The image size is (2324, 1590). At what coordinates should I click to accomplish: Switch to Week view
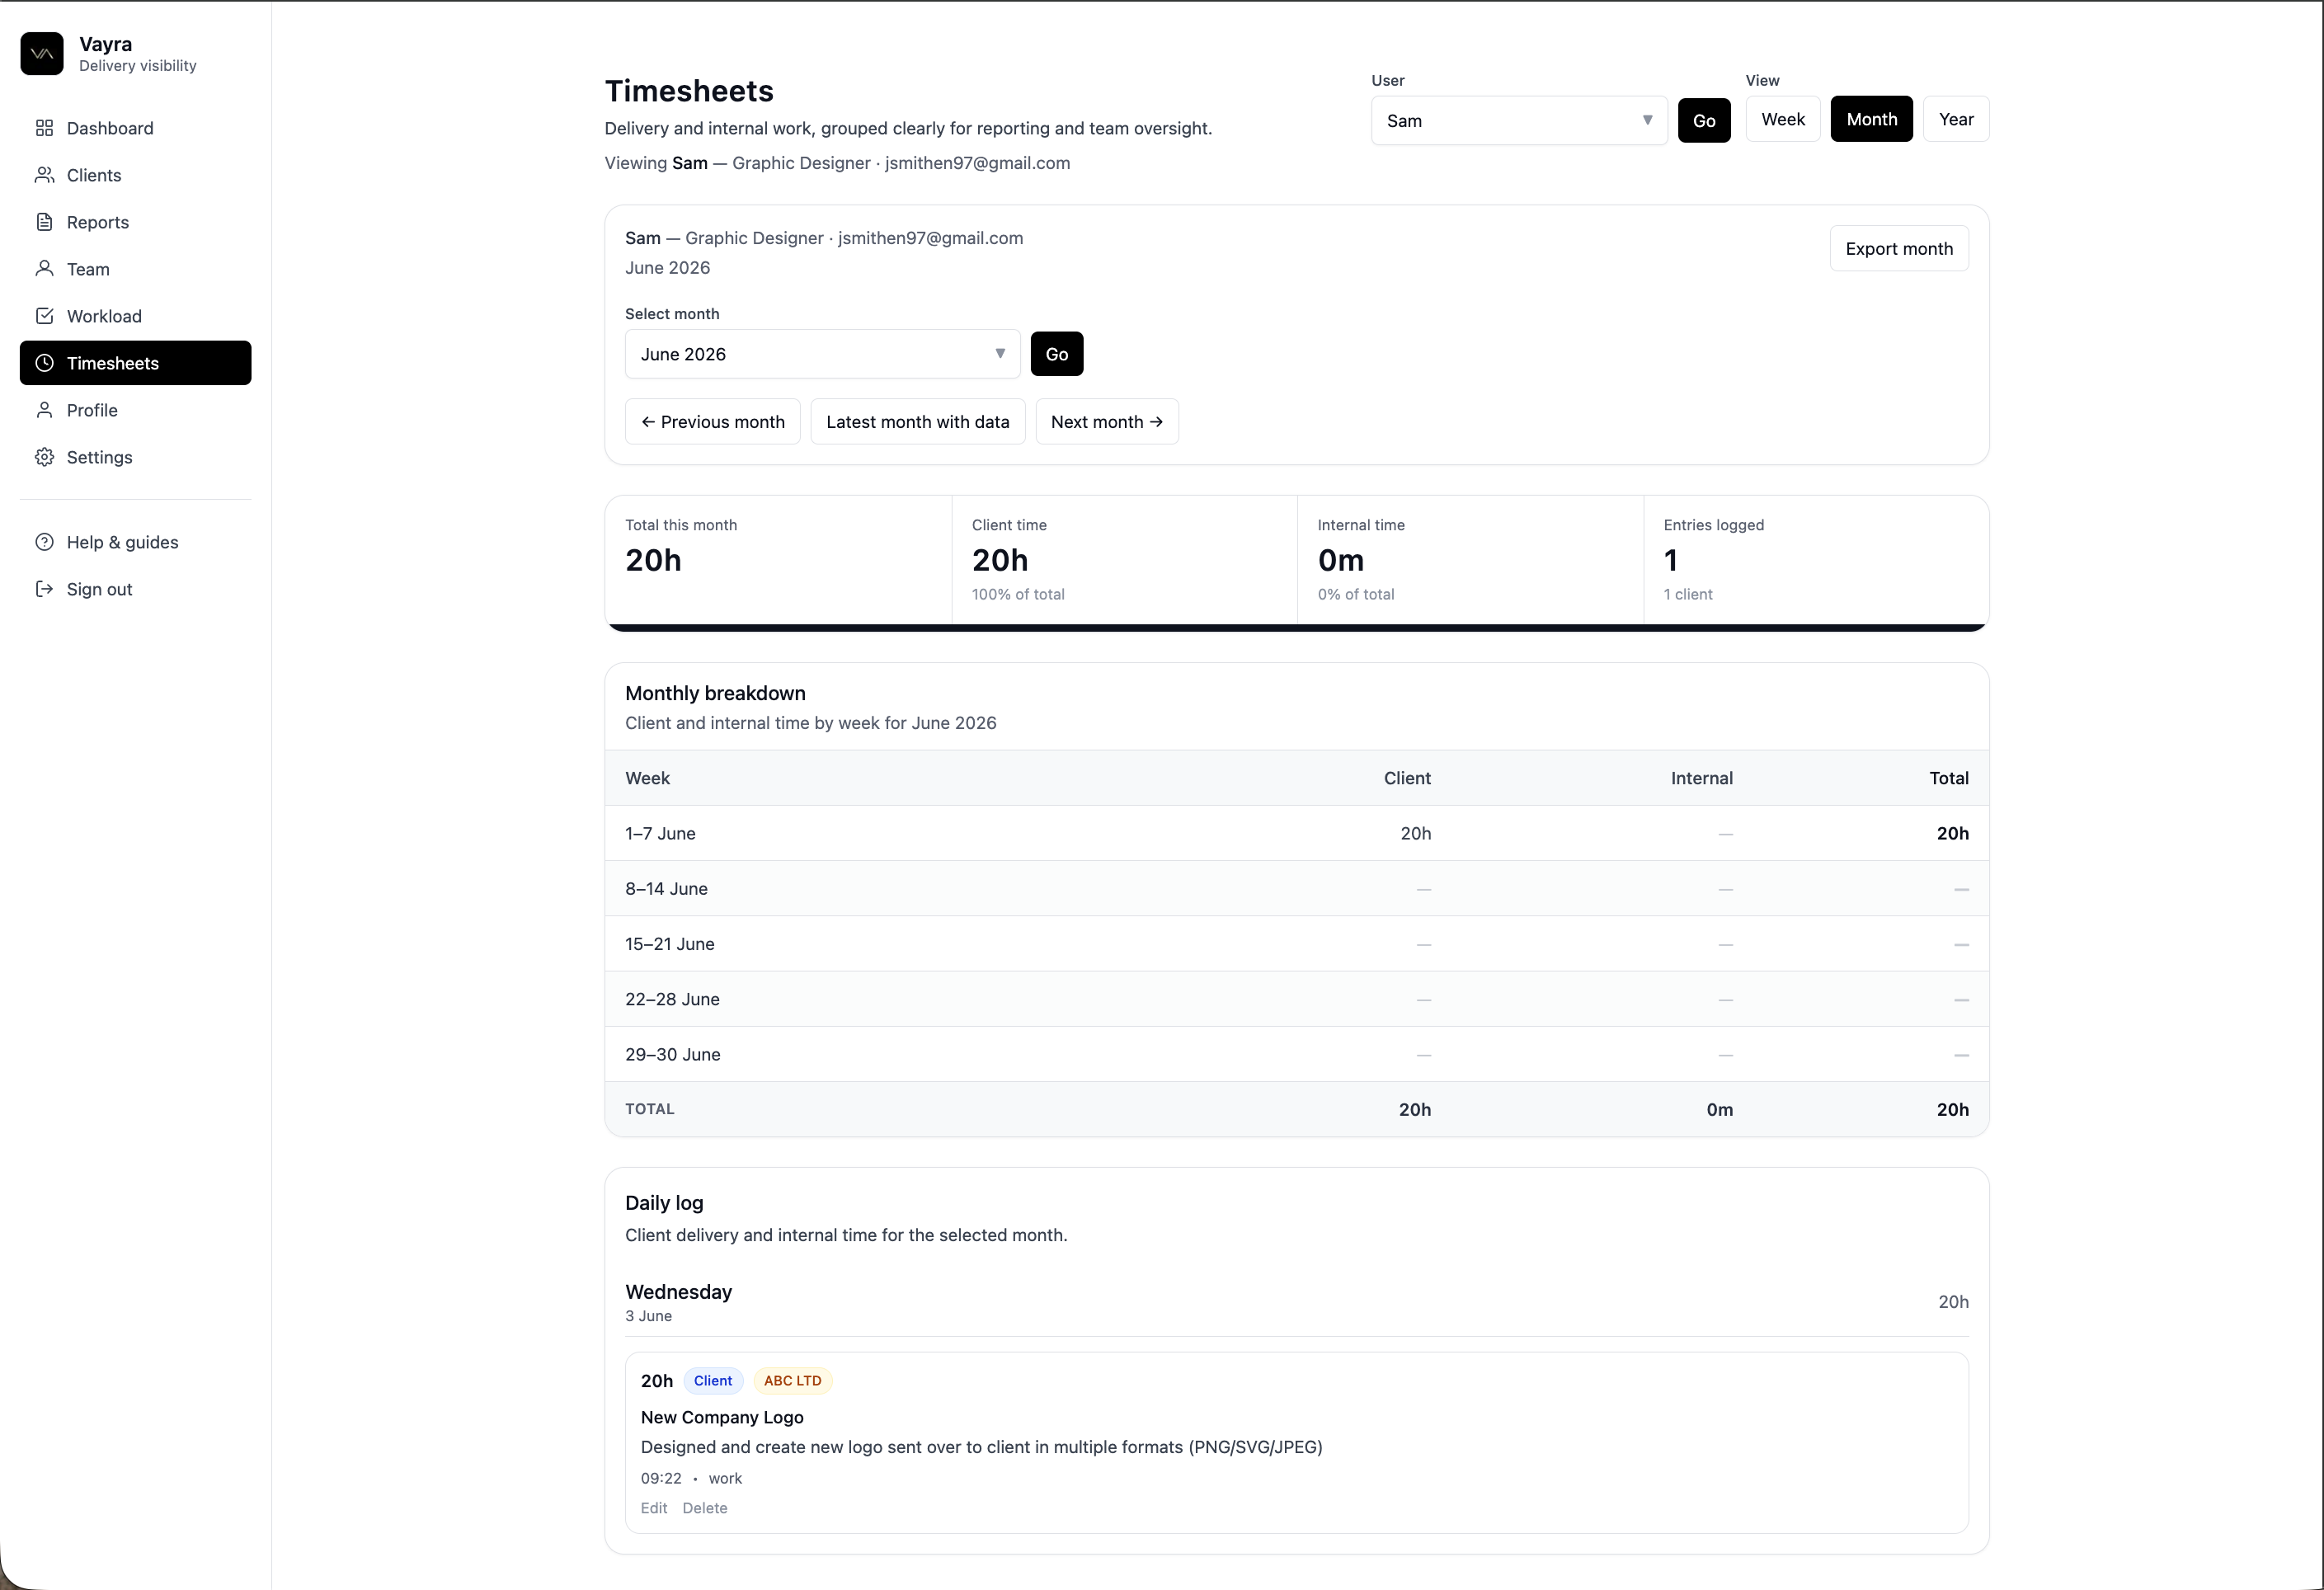click(1782, 119)
